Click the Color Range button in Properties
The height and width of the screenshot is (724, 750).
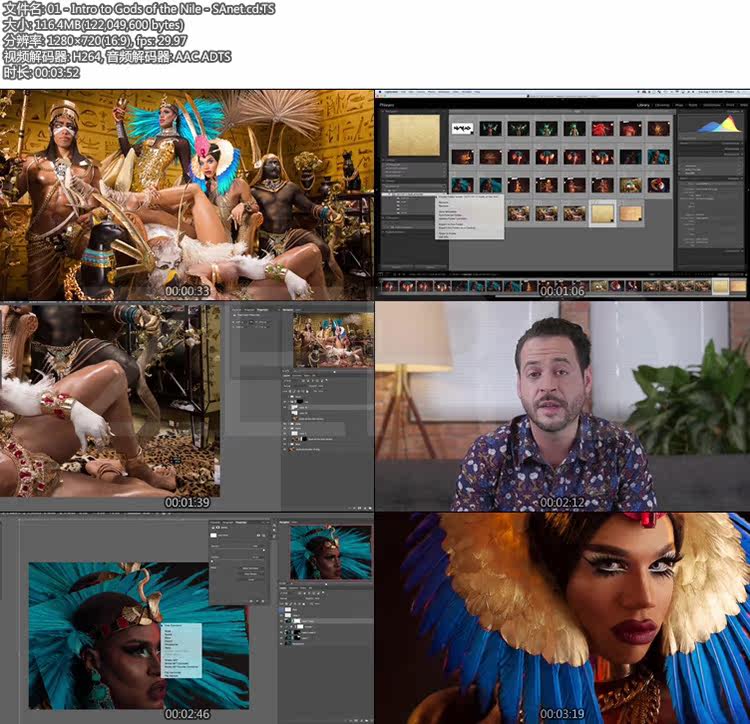(251, 574)
